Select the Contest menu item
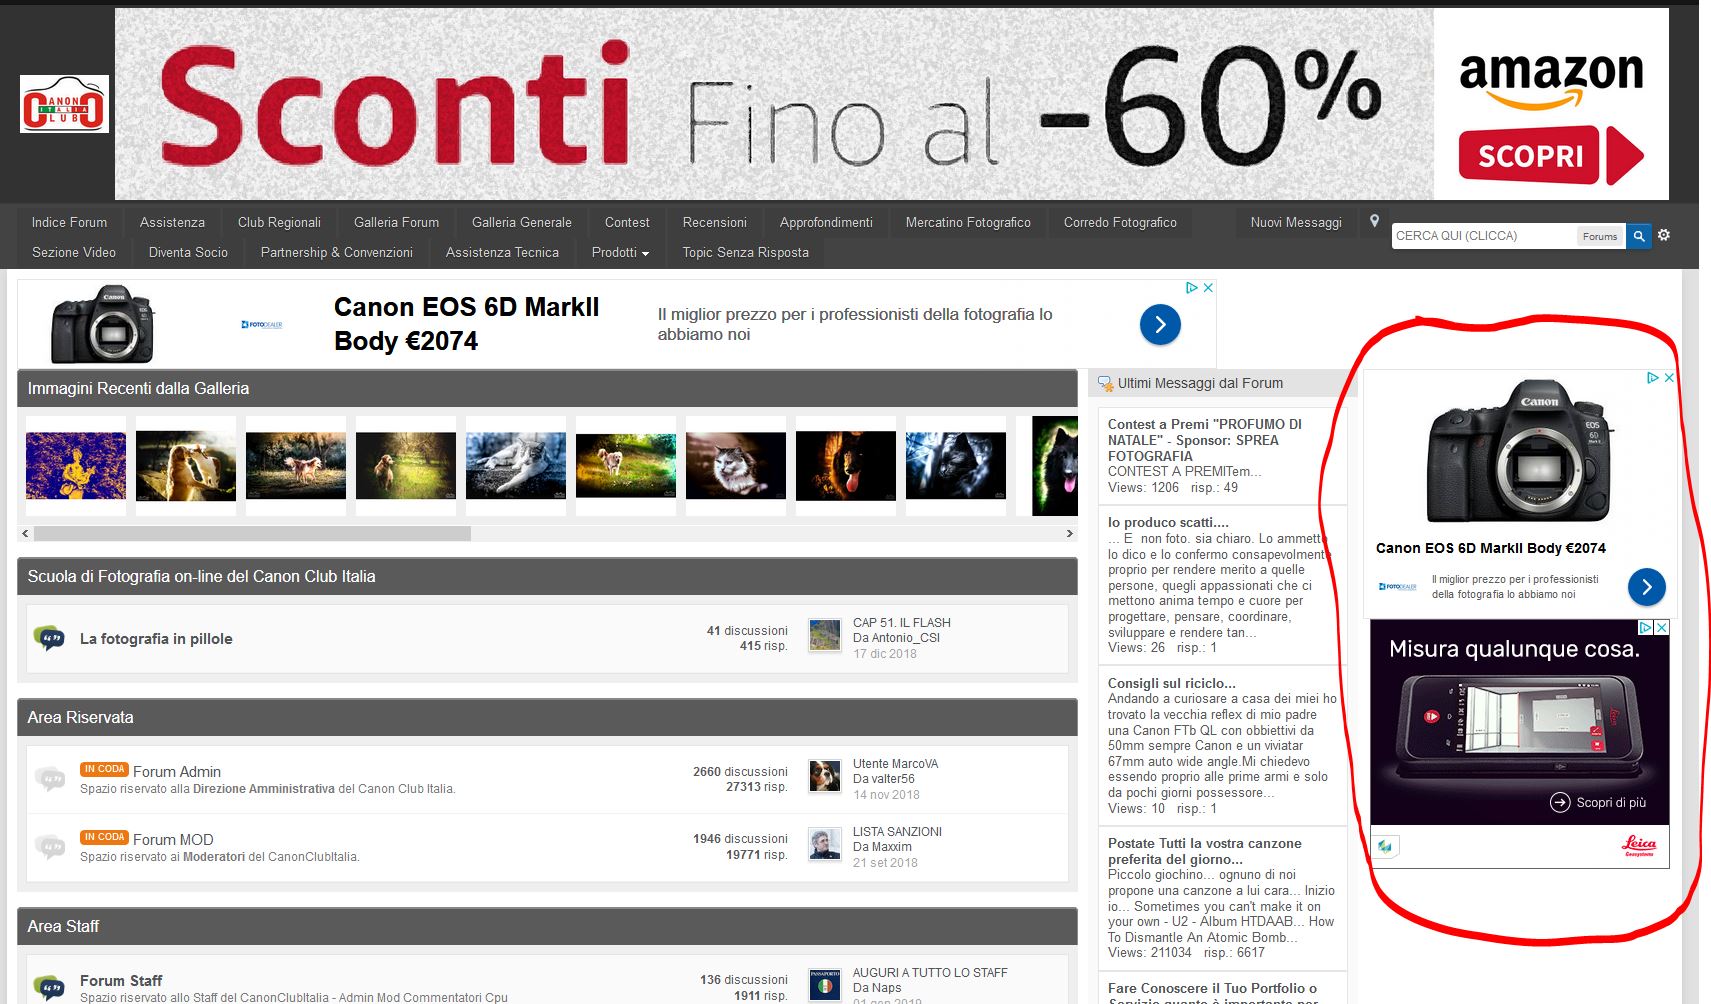The image size is (1711, 1004). pos(627,222)
